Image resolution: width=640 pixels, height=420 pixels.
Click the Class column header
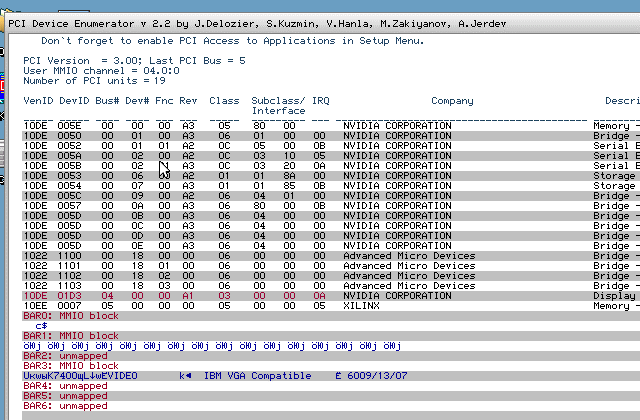(224, 101)
